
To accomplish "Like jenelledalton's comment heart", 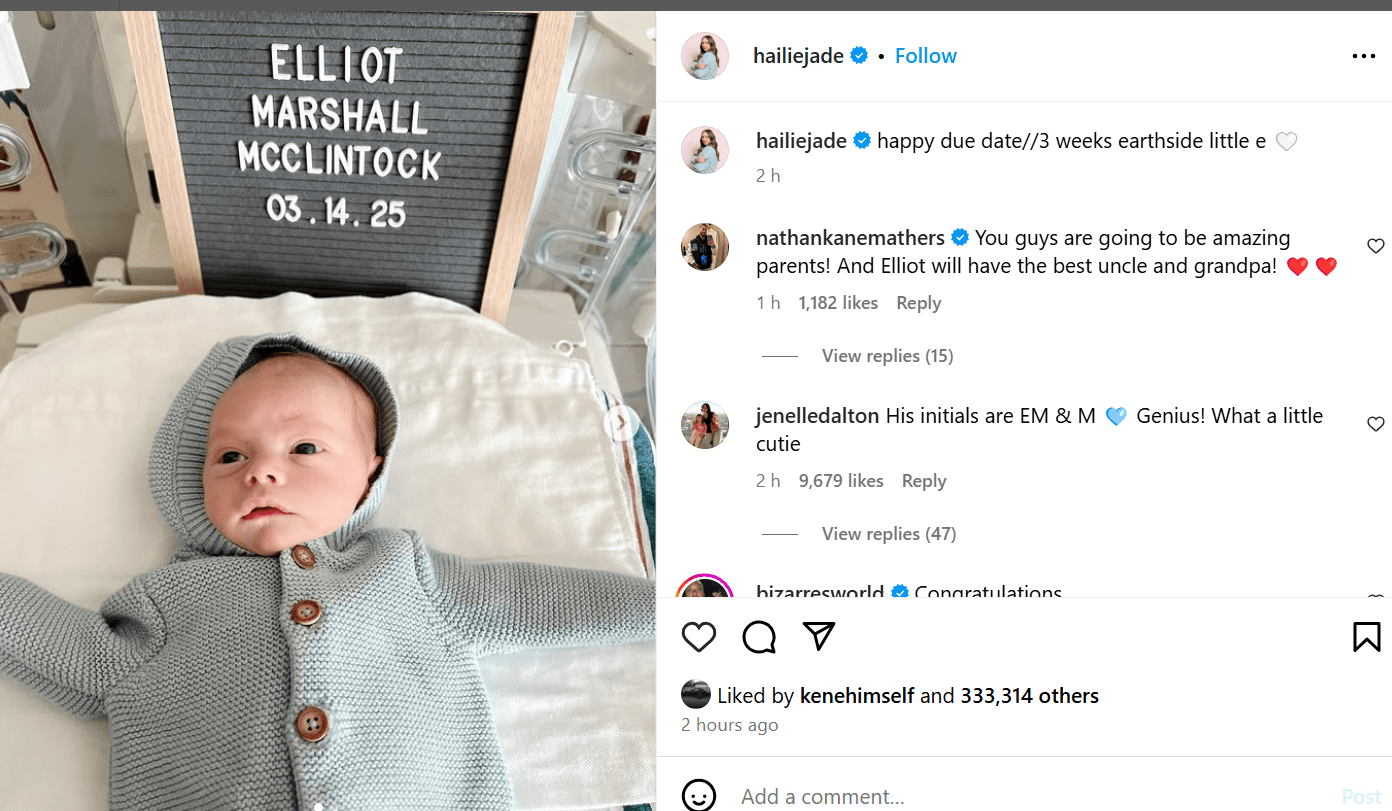I will [1375, 424].
